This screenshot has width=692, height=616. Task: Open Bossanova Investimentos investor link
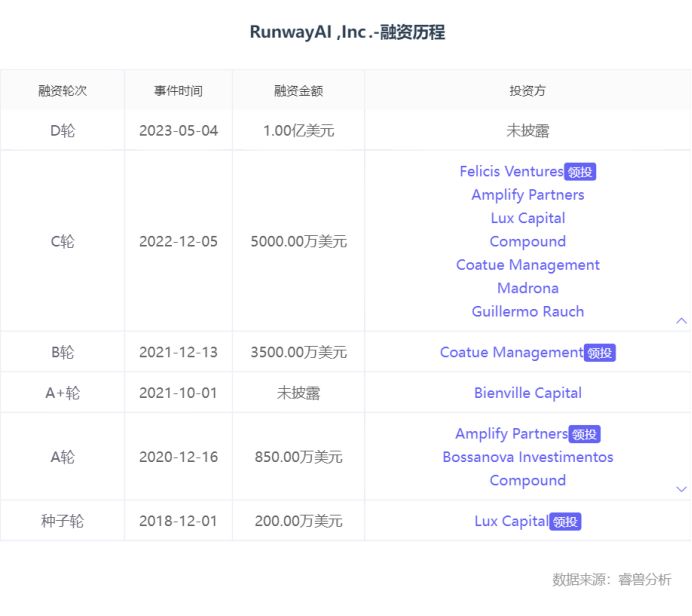point(527,457)
